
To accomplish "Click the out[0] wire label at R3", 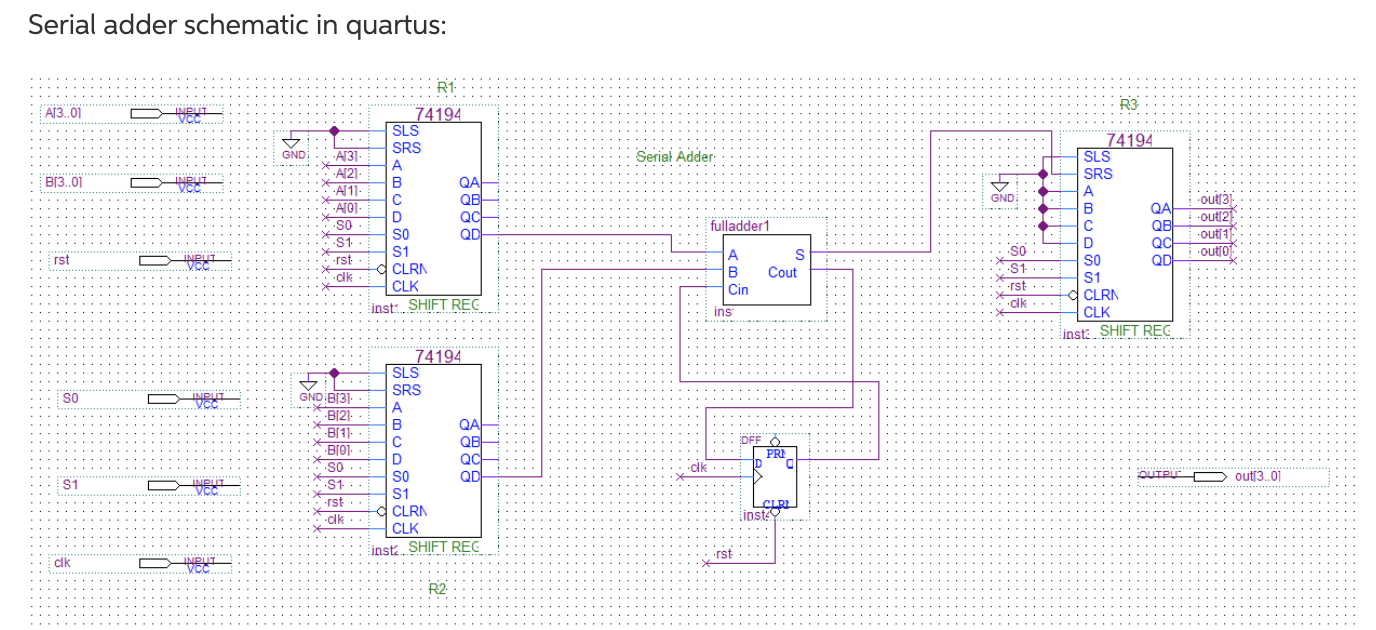I will [1215, 251].
